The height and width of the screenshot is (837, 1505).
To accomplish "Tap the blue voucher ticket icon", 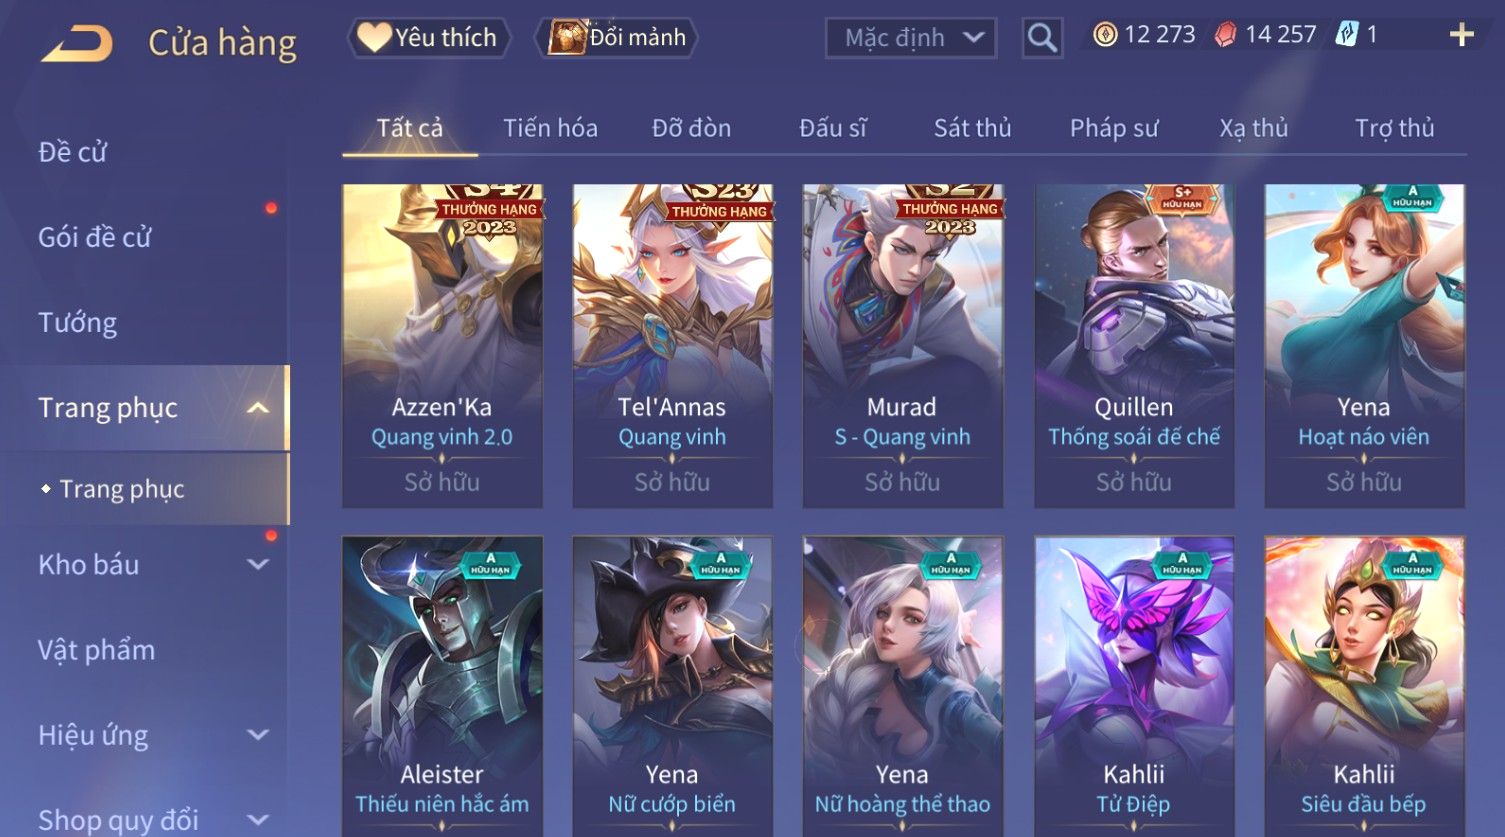I will pyautogui.click(x=1346, y=35).
